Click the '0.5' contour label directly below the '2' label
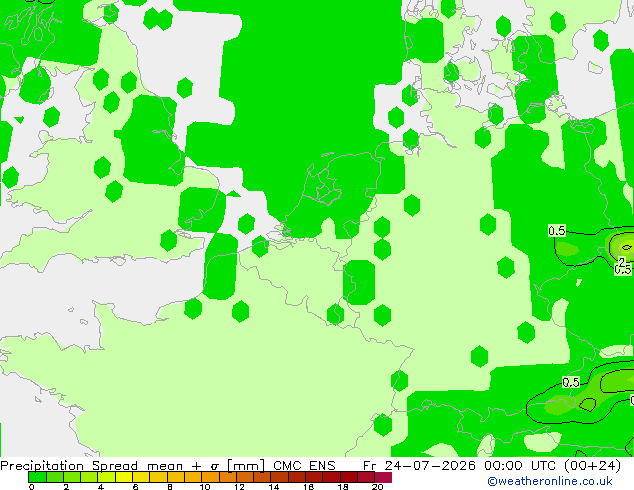 pyautogui.click(x=623, y=269)
